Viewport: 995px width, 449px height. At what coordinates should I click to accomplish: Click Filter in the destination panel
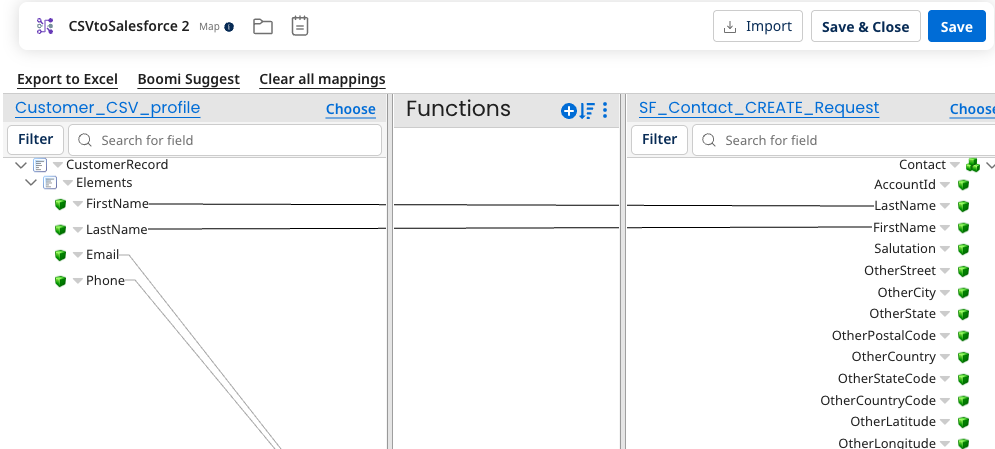pyautogui.click(x=659, y=140)
